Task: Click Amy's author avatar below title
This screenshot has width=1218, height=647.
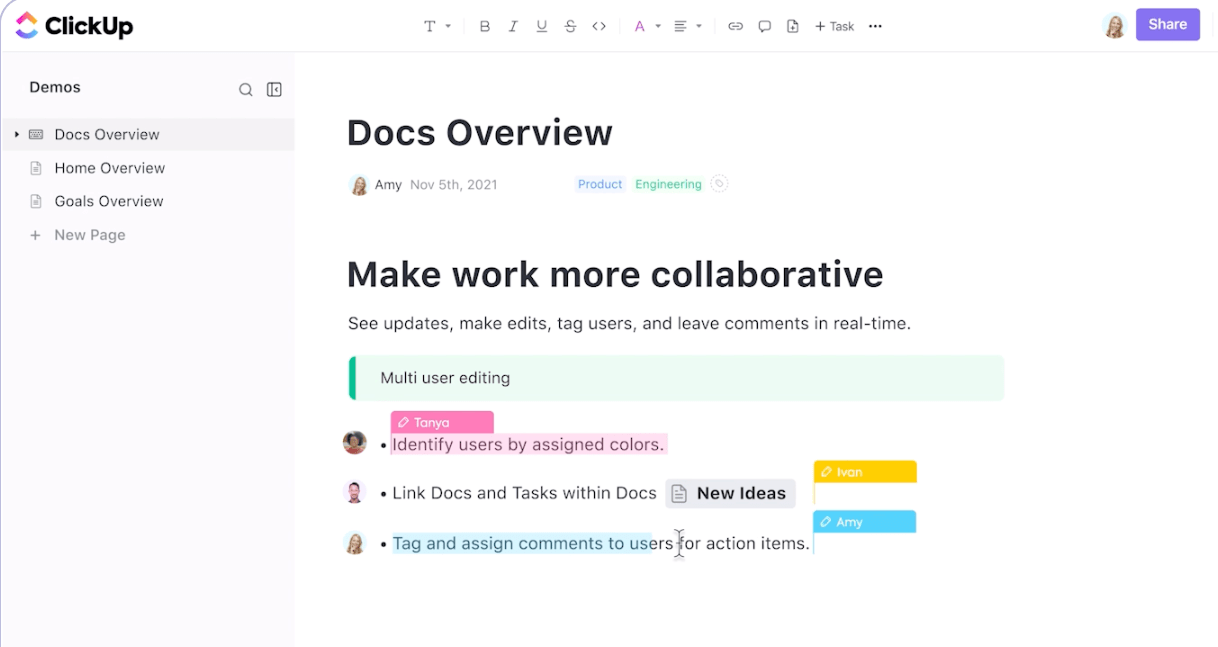Action: [359, 185]
